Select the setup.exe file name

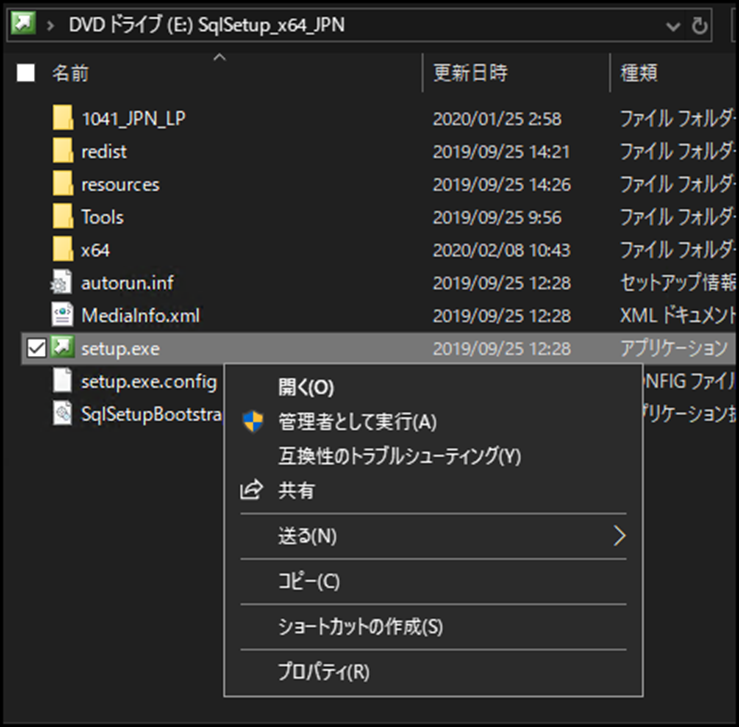(120, 349)
